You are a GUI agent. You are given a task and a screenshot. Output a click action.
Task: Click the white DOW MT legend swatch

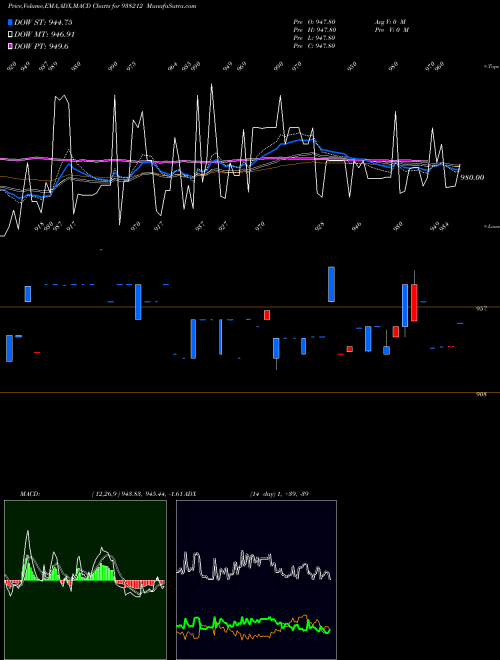pyautogui.click(x=10, y=35)
